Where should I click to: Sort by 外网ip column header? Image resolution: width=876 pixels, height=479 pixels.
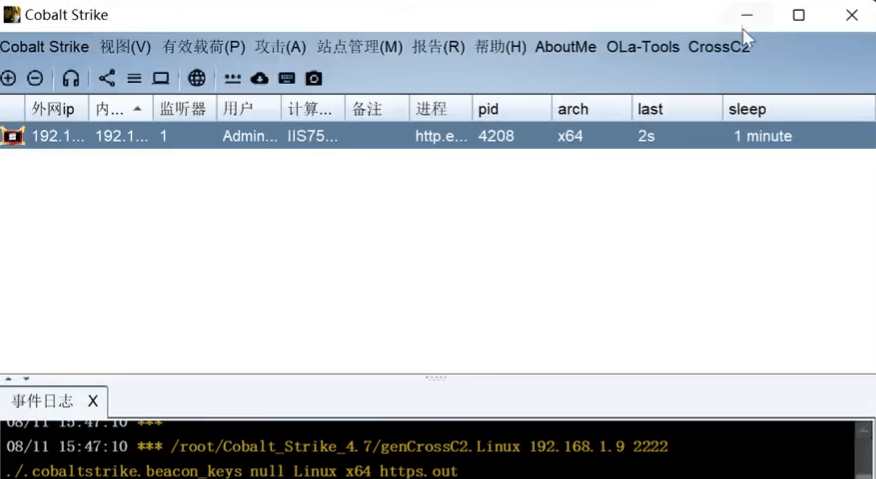pyautogui.click(x=56, y=108)
